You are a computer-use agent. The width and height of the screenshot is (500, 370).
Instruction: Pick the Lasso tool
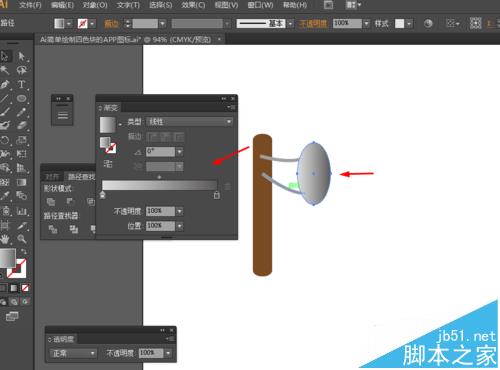(x=21, y=70)
